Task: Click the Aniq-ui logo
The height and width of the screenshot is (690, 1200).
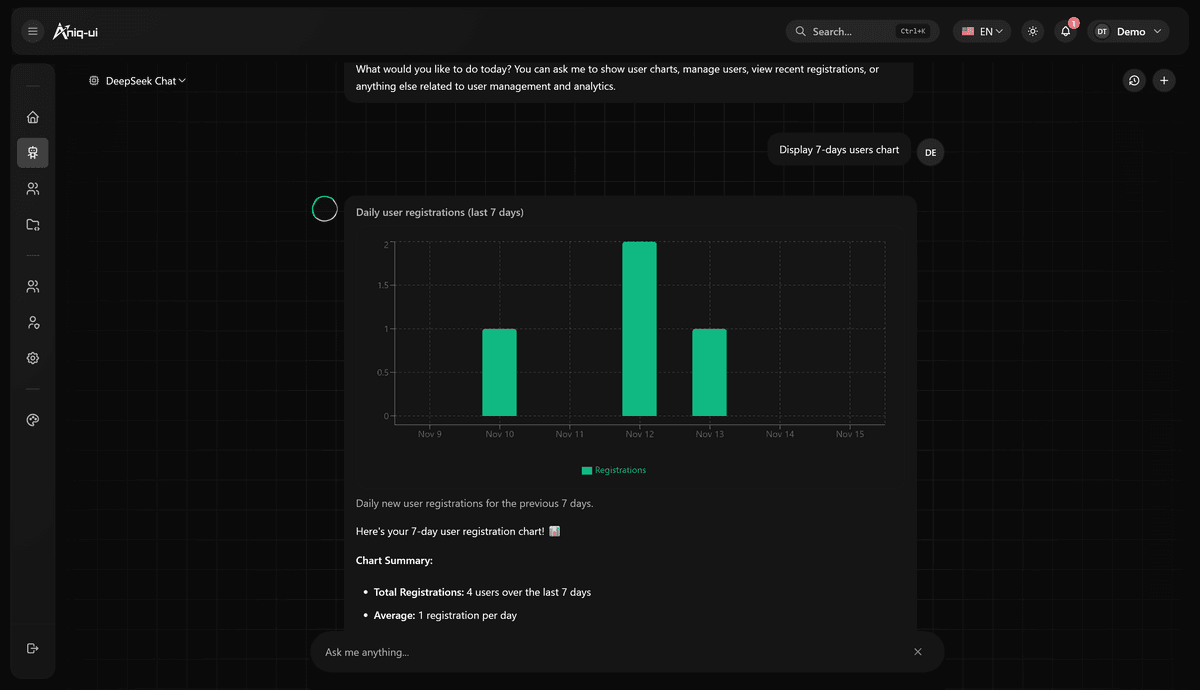Action: pyautogui.click(x=76, y=32)
